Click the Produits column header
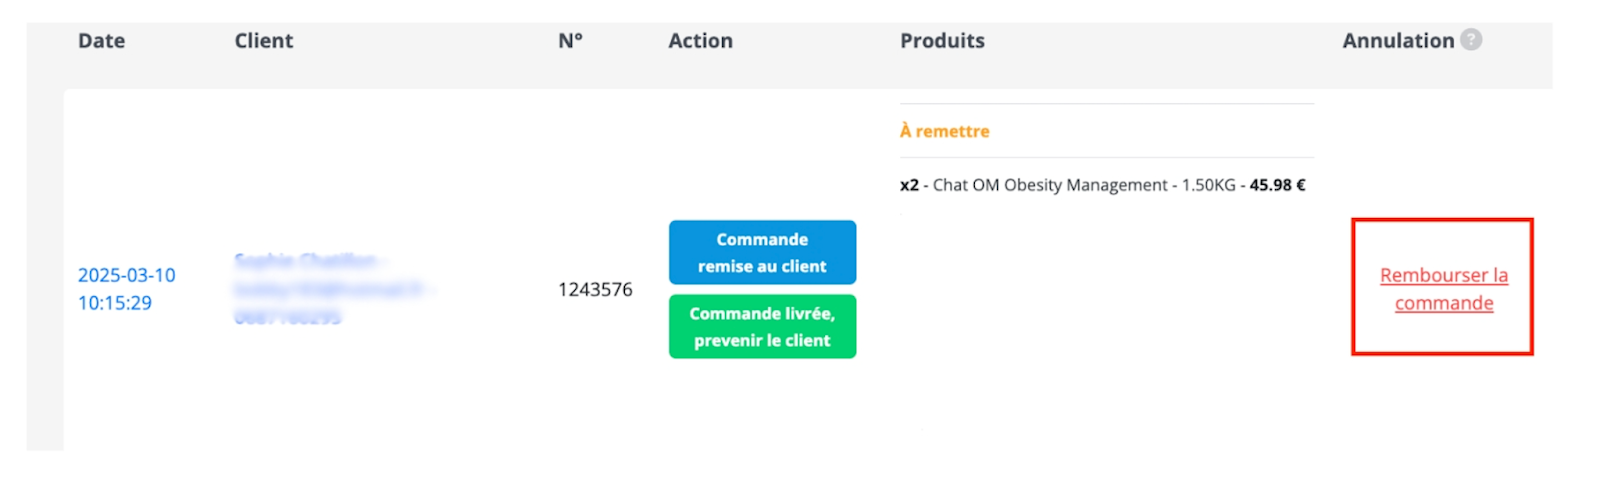 (942, 41)
